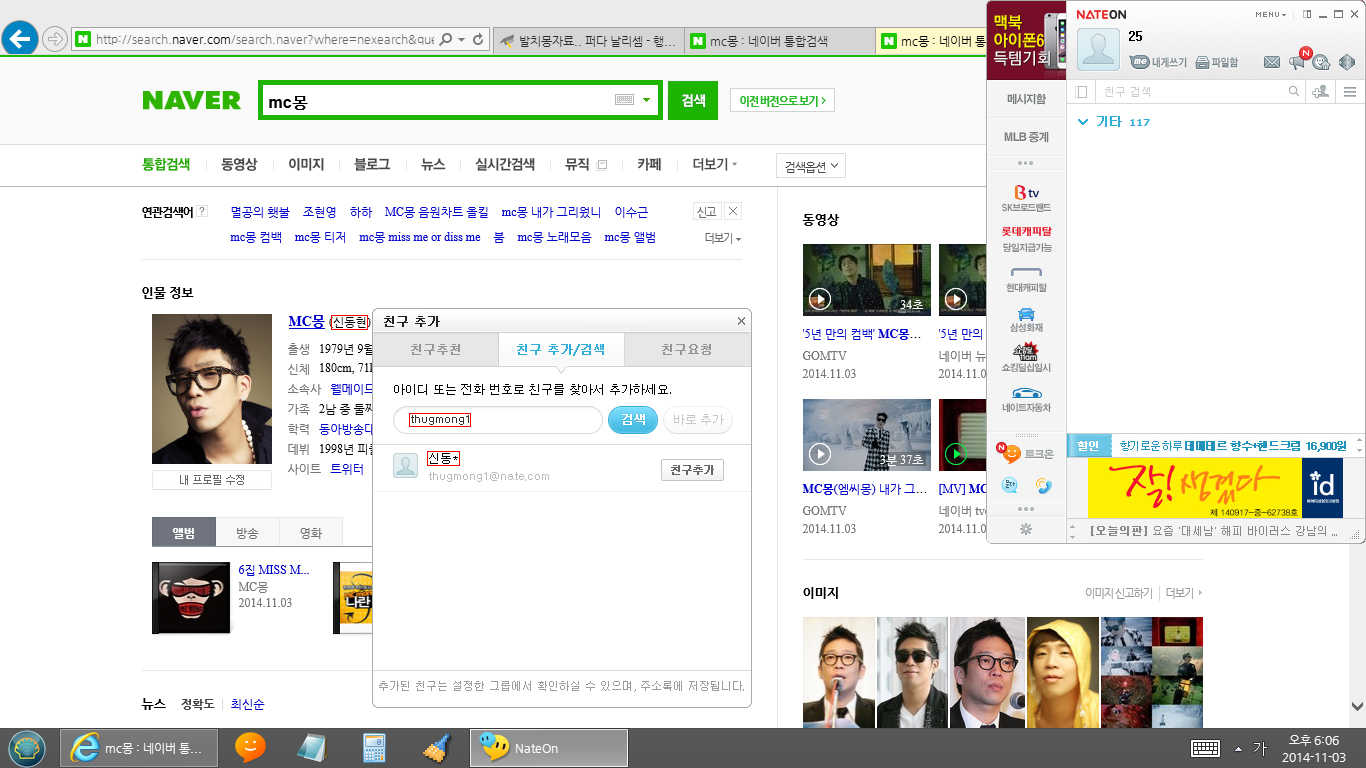Click NateOn profile avatar picture
This screenshot has width=1366, height=768.
click(x=1098, y=49)
